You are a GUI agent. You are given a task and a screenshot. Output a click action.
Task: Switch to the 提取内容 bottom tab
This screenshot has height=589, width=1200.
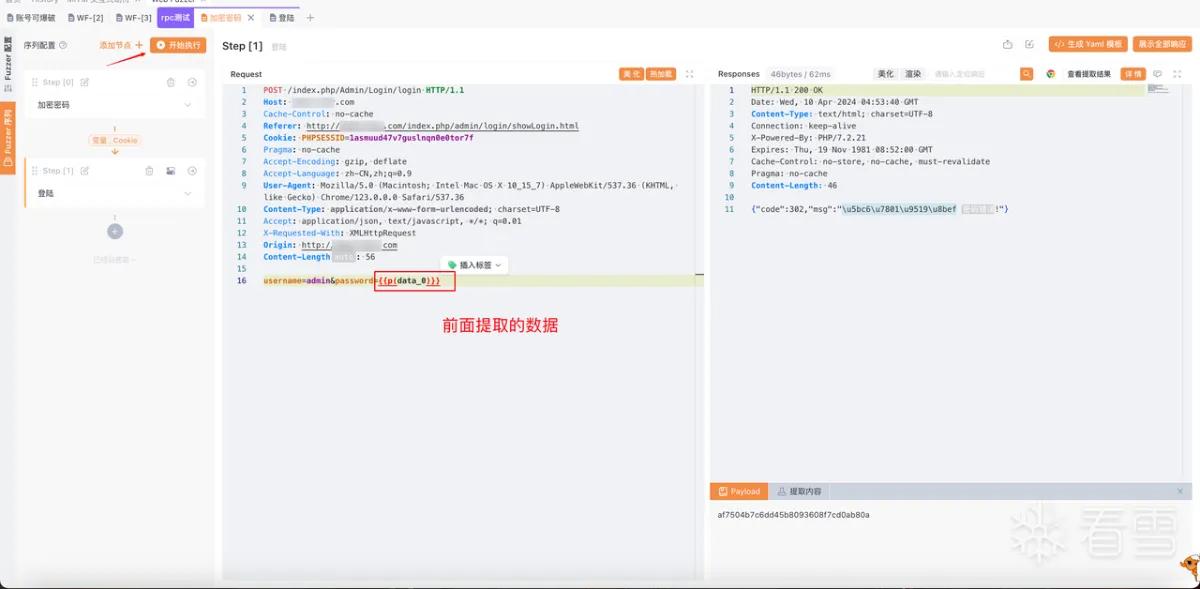pos(799,491)
